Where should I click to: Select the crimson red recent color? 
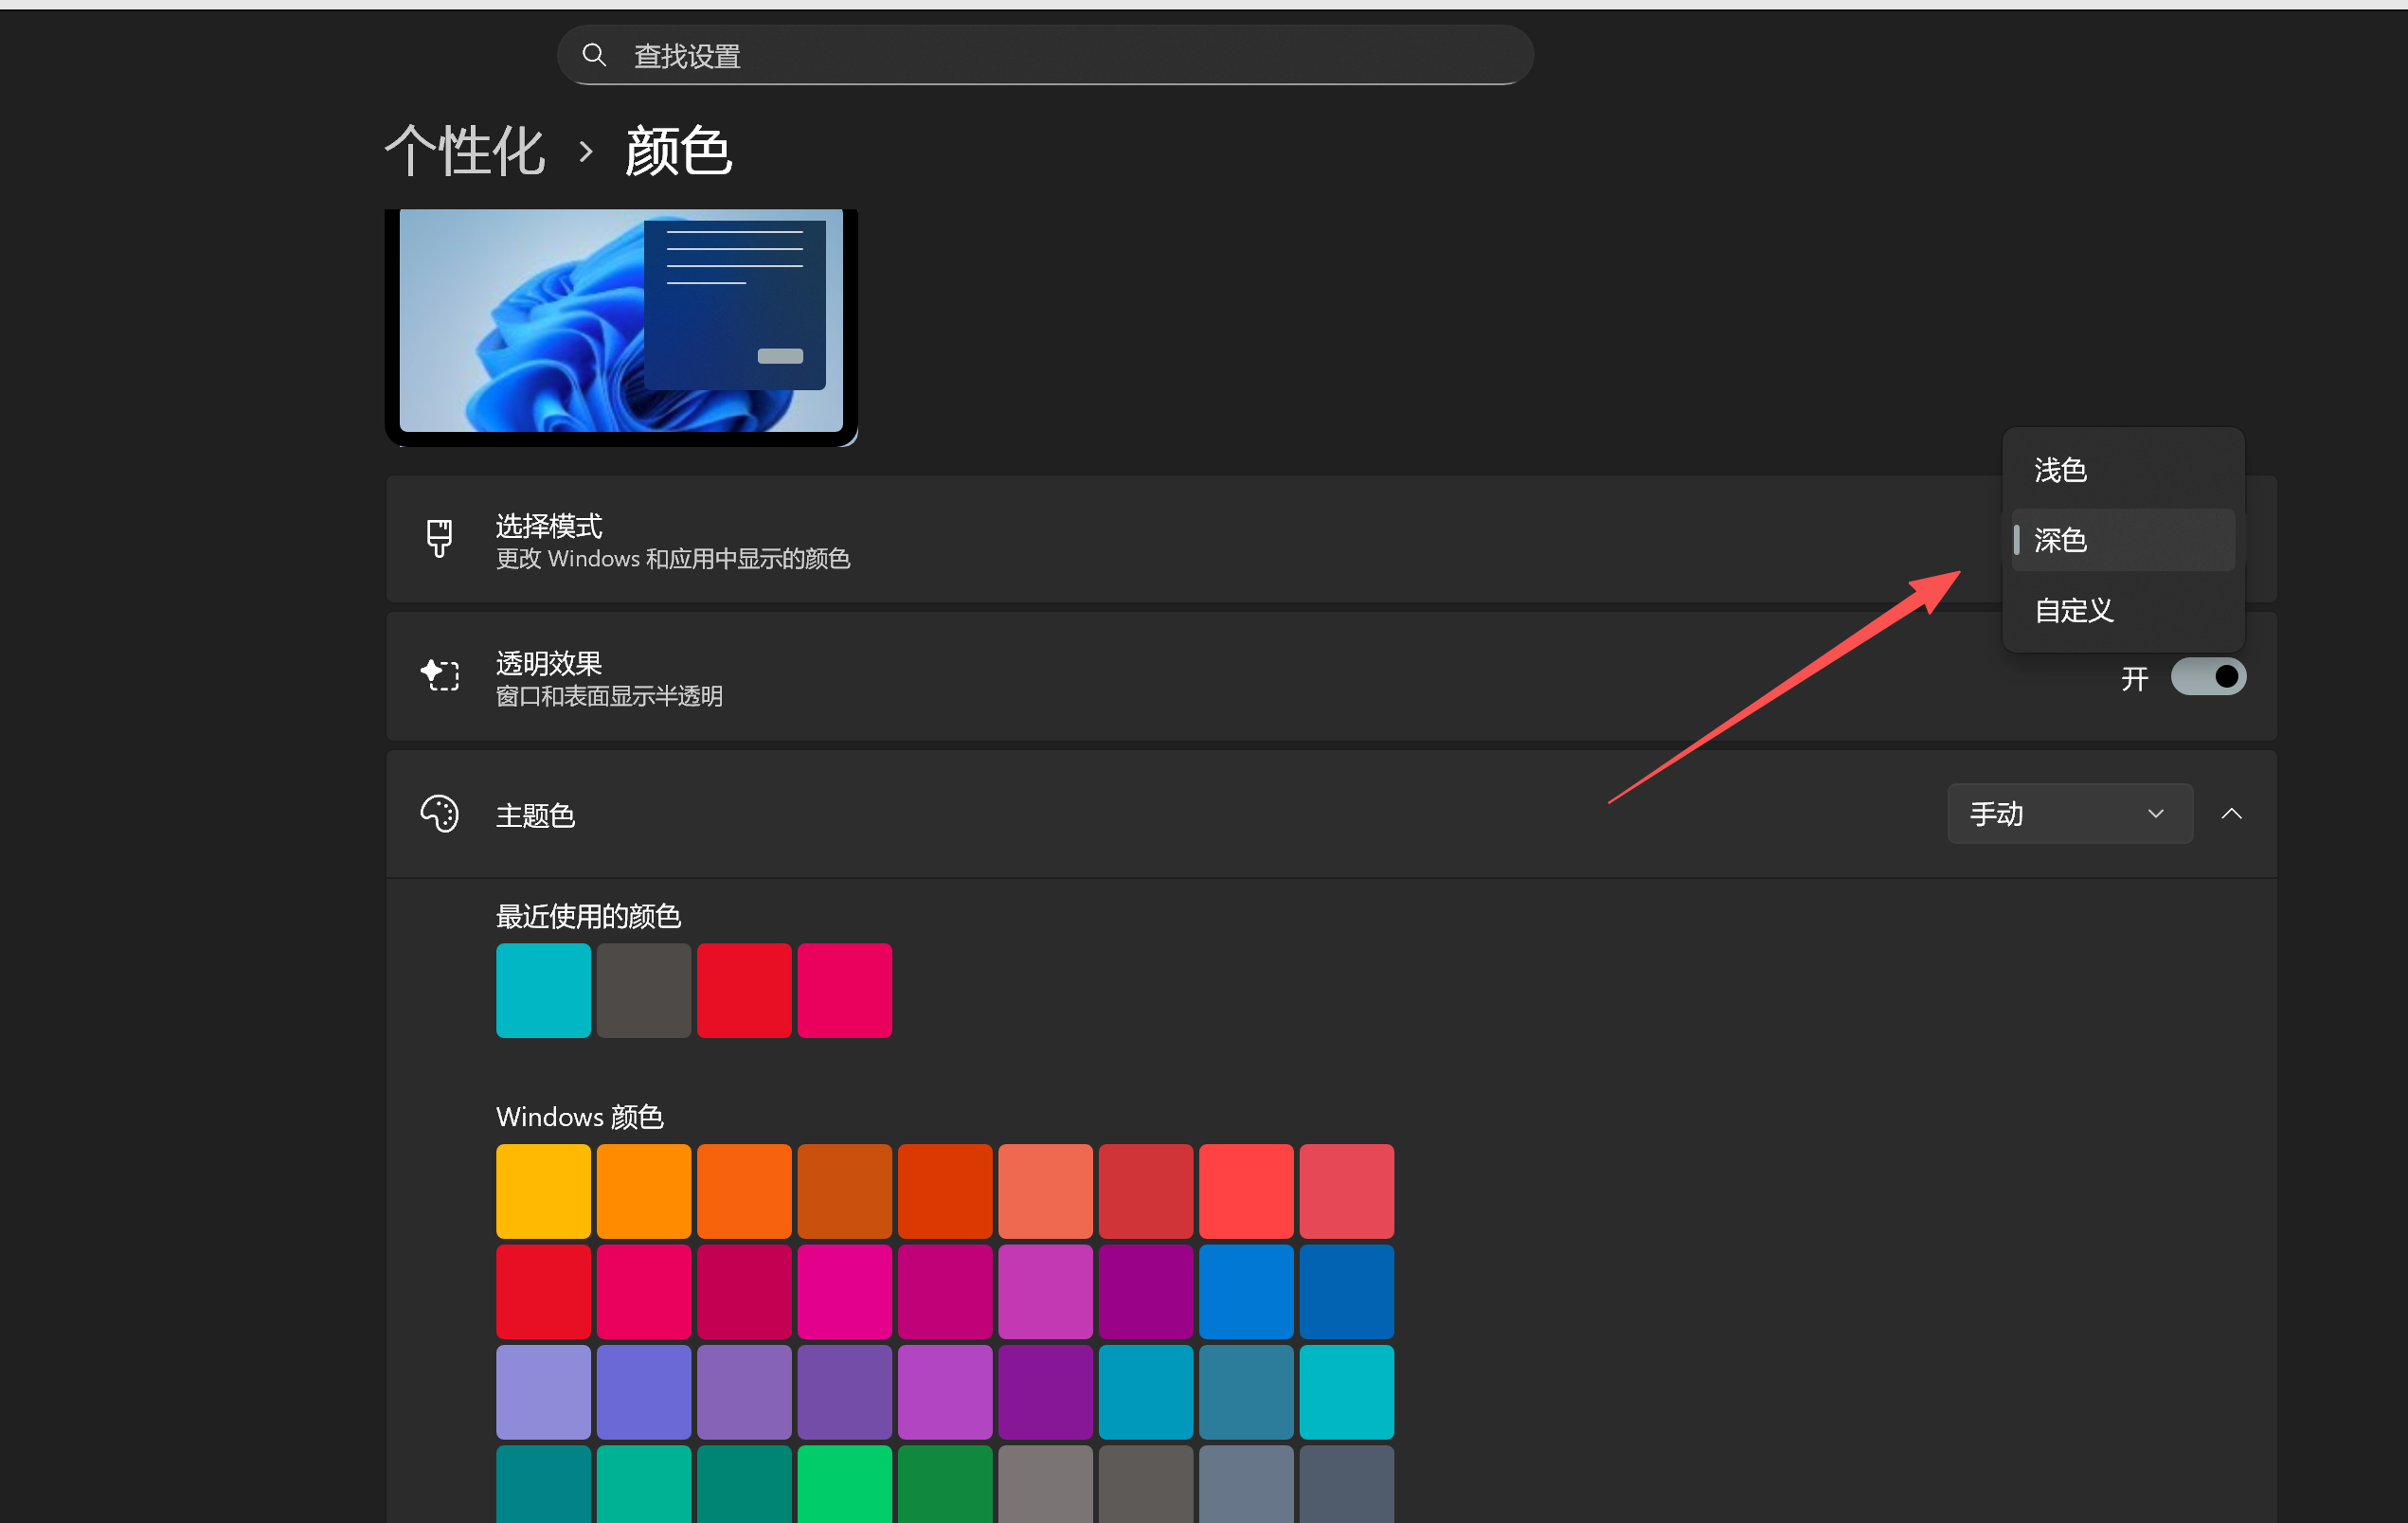pos(744,990)
